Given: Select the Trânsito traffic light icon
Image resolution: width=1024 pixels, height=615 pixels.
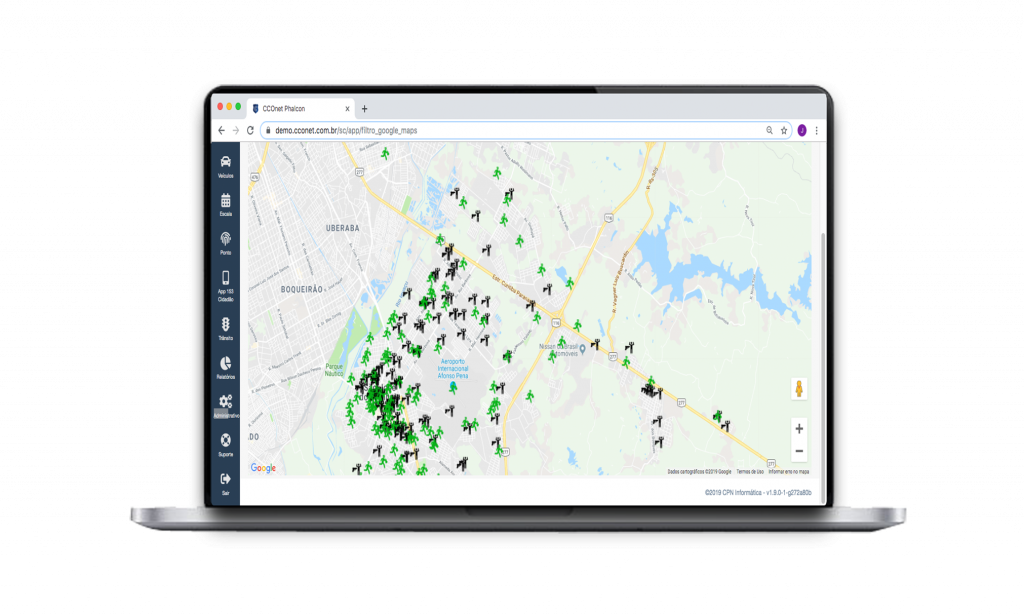Looking at the screenshot, I should coord(226,325).
